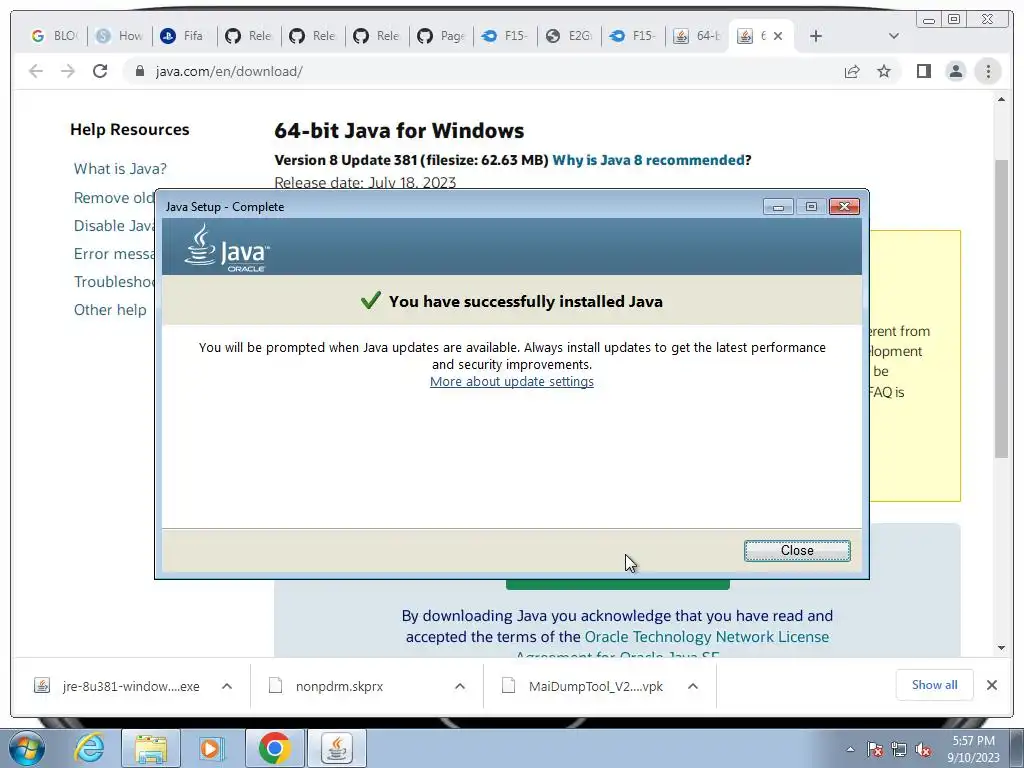Switch to the BLO Google tab
Viewport: 1024px width, 768px height.
click(55, 36)
